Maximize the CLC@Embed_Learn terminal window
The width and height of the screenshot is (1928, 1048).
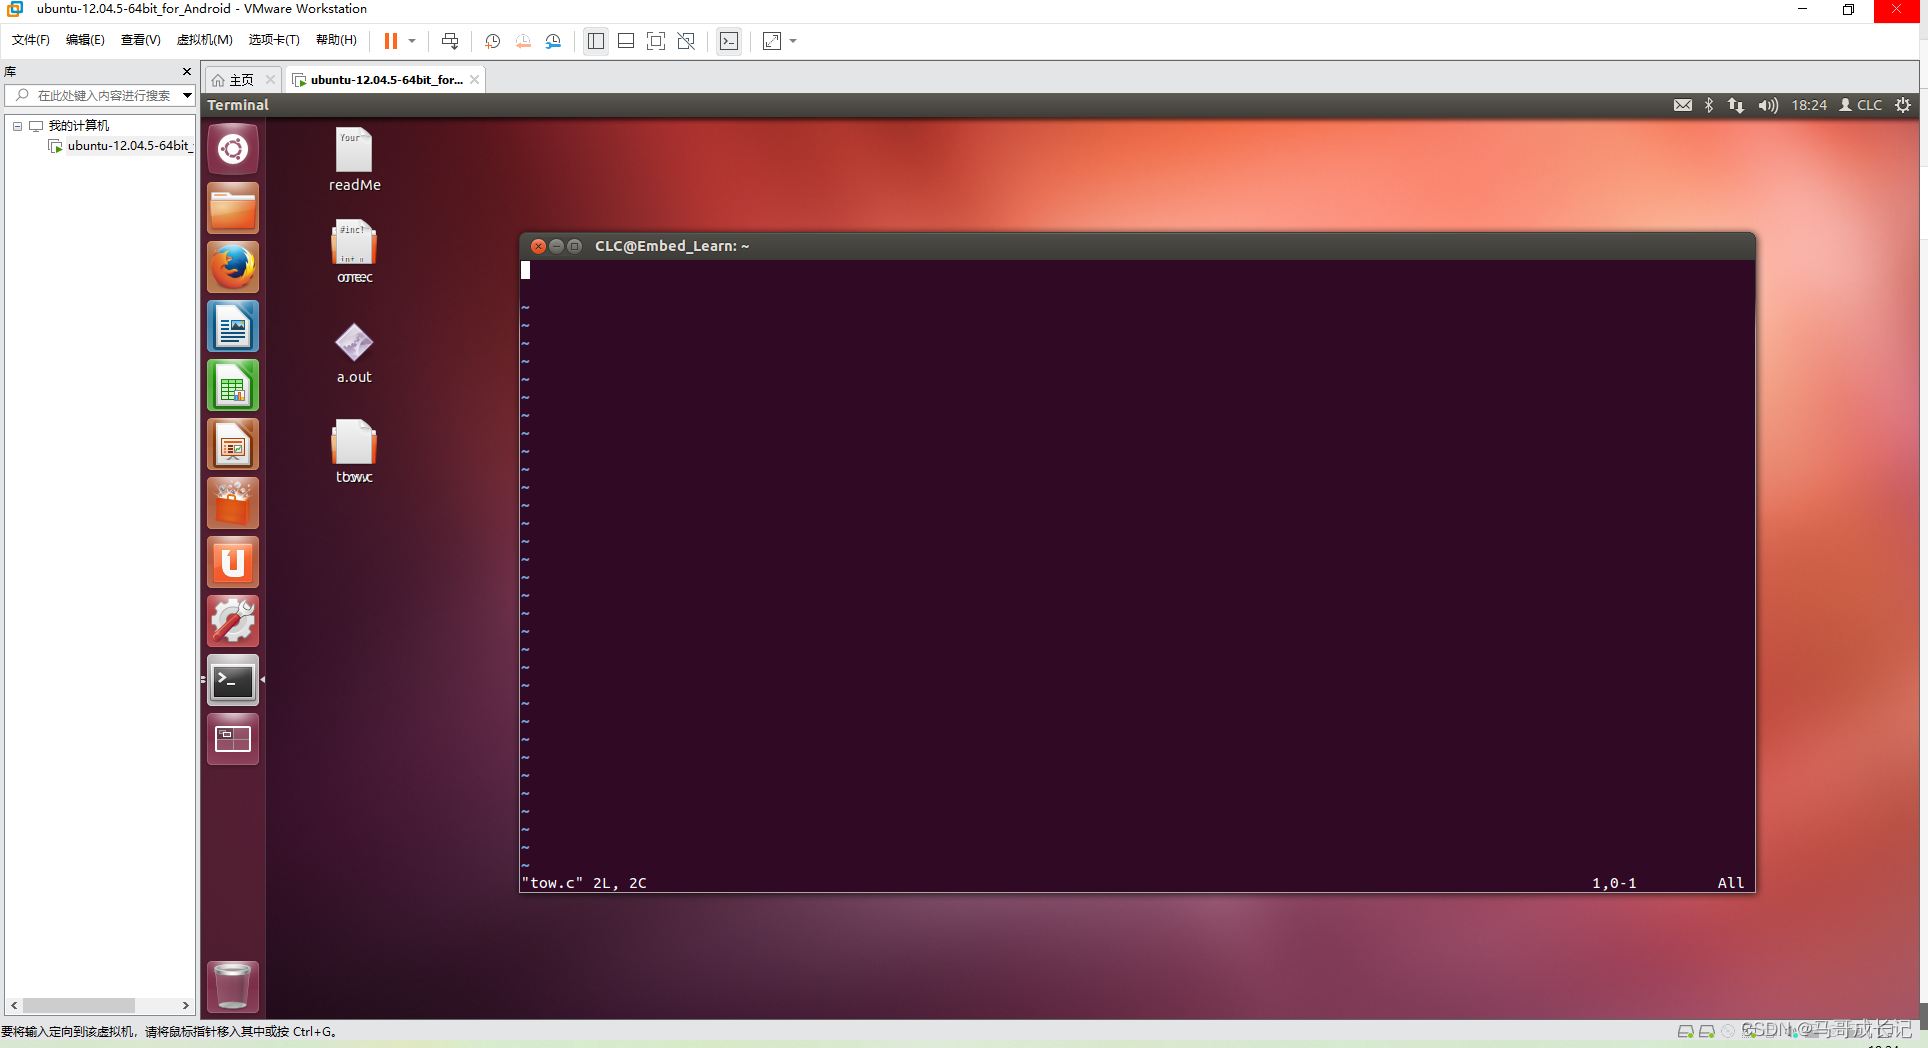pyautogui.click(x=574, y=246)
